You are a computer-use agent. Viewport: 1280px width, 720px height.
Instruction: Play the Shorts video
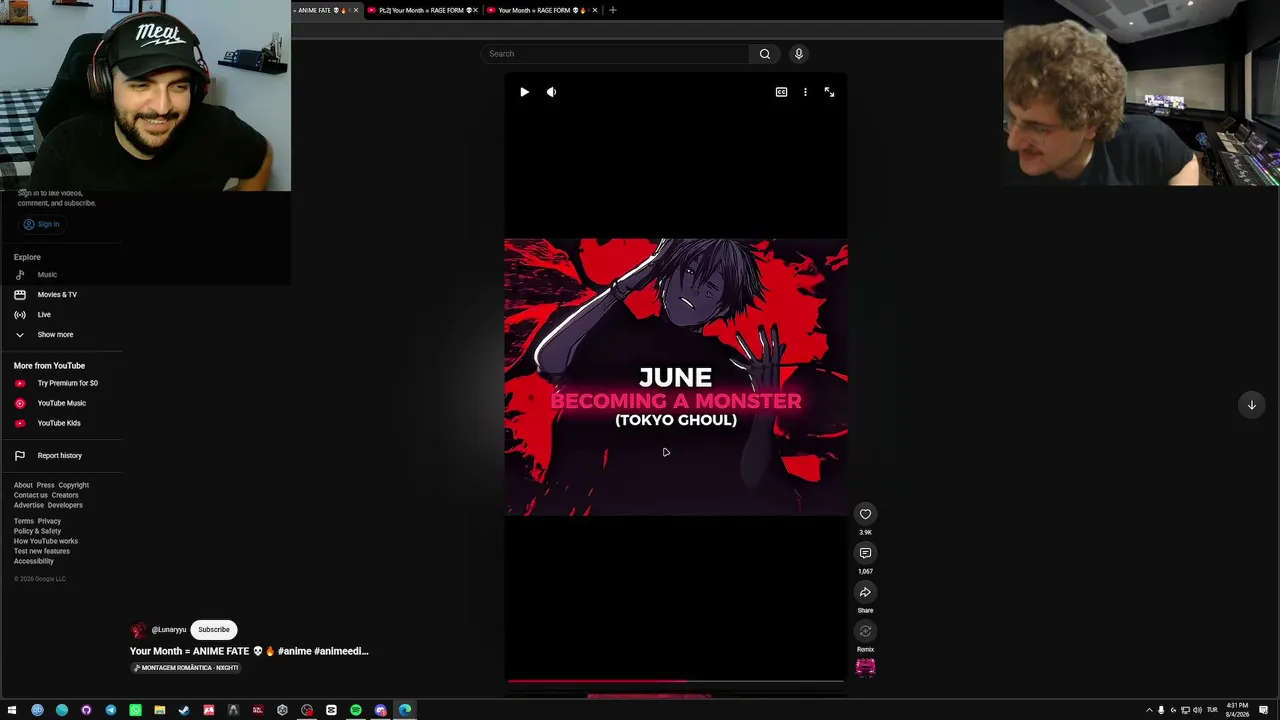[x=524, y=92]
